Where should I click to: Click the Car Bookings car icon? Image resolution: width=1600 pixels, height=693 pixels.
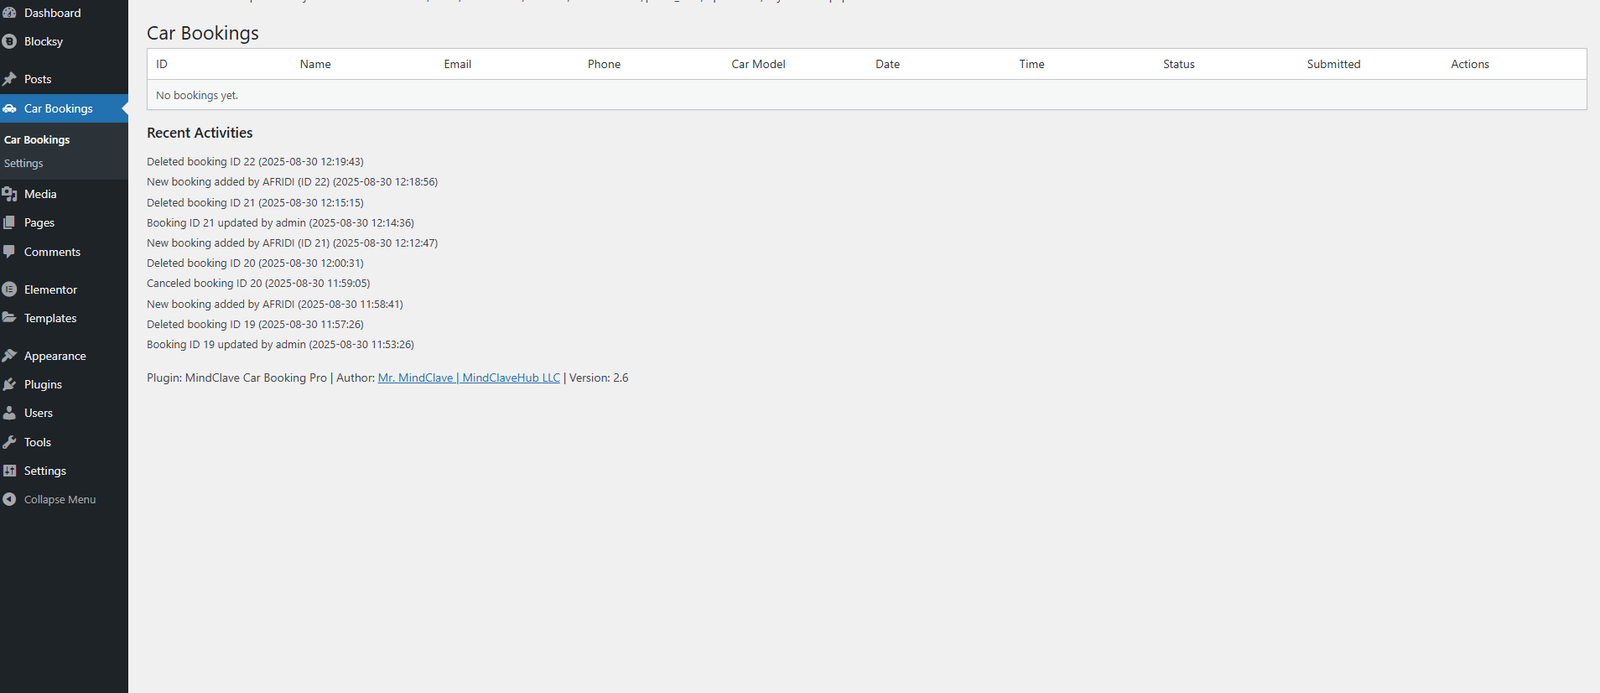click(10, 109)
